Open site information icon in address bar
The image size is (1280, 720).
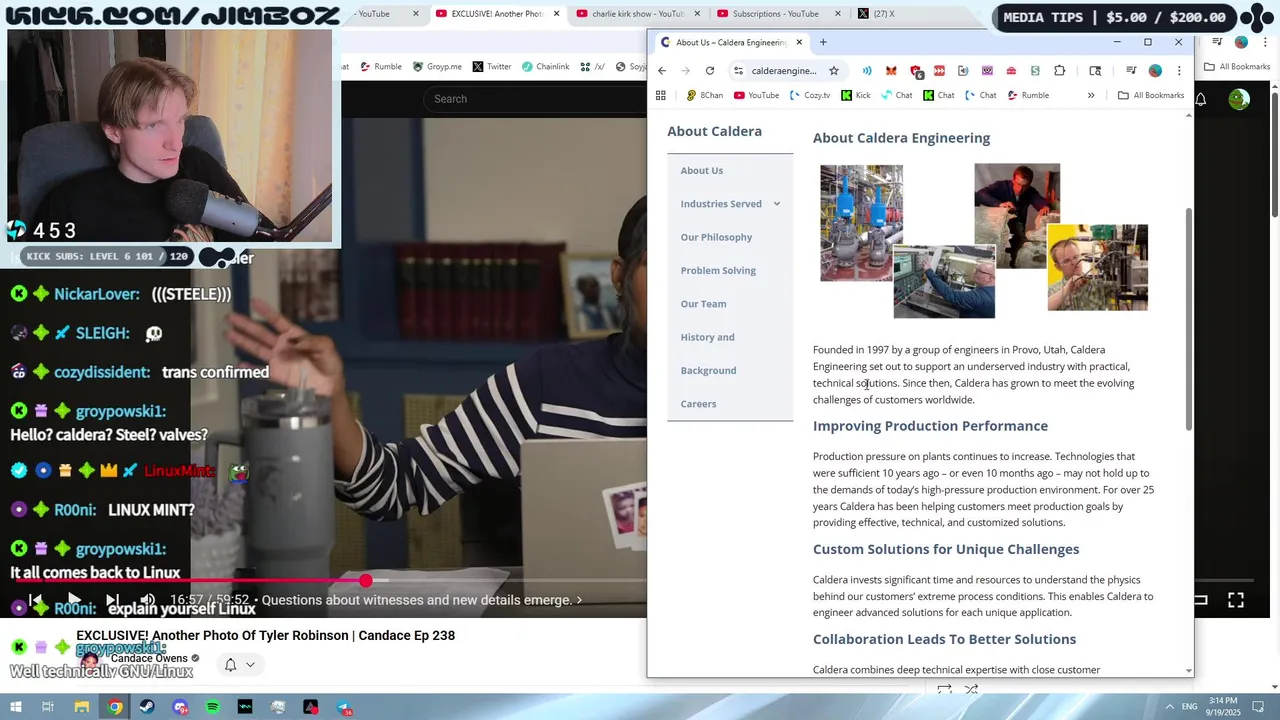point(738,71)
